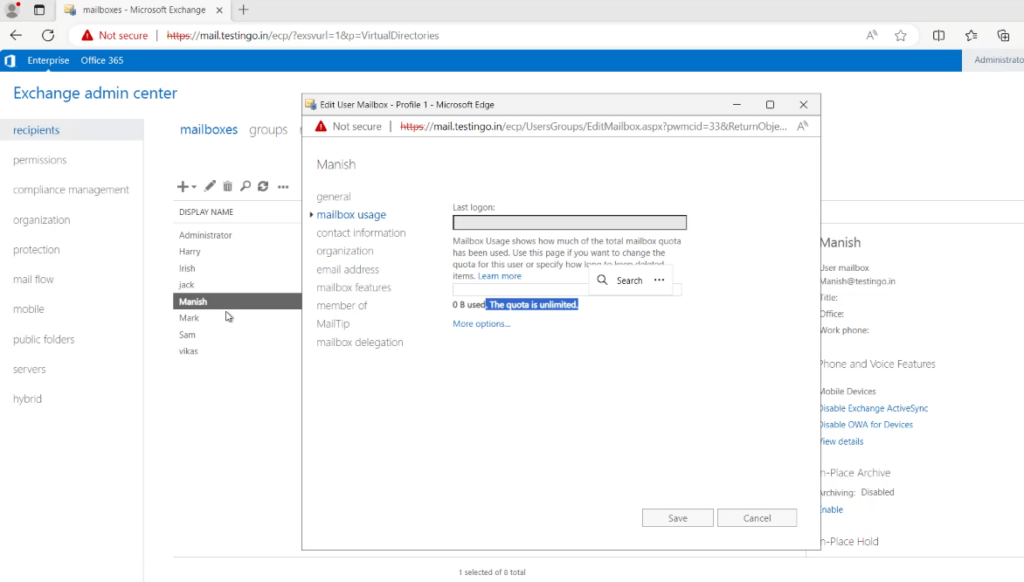This screenshot has width=1024, height=582.
Task: Click the Refresh icon above the mailbox list
Action: 262,187
